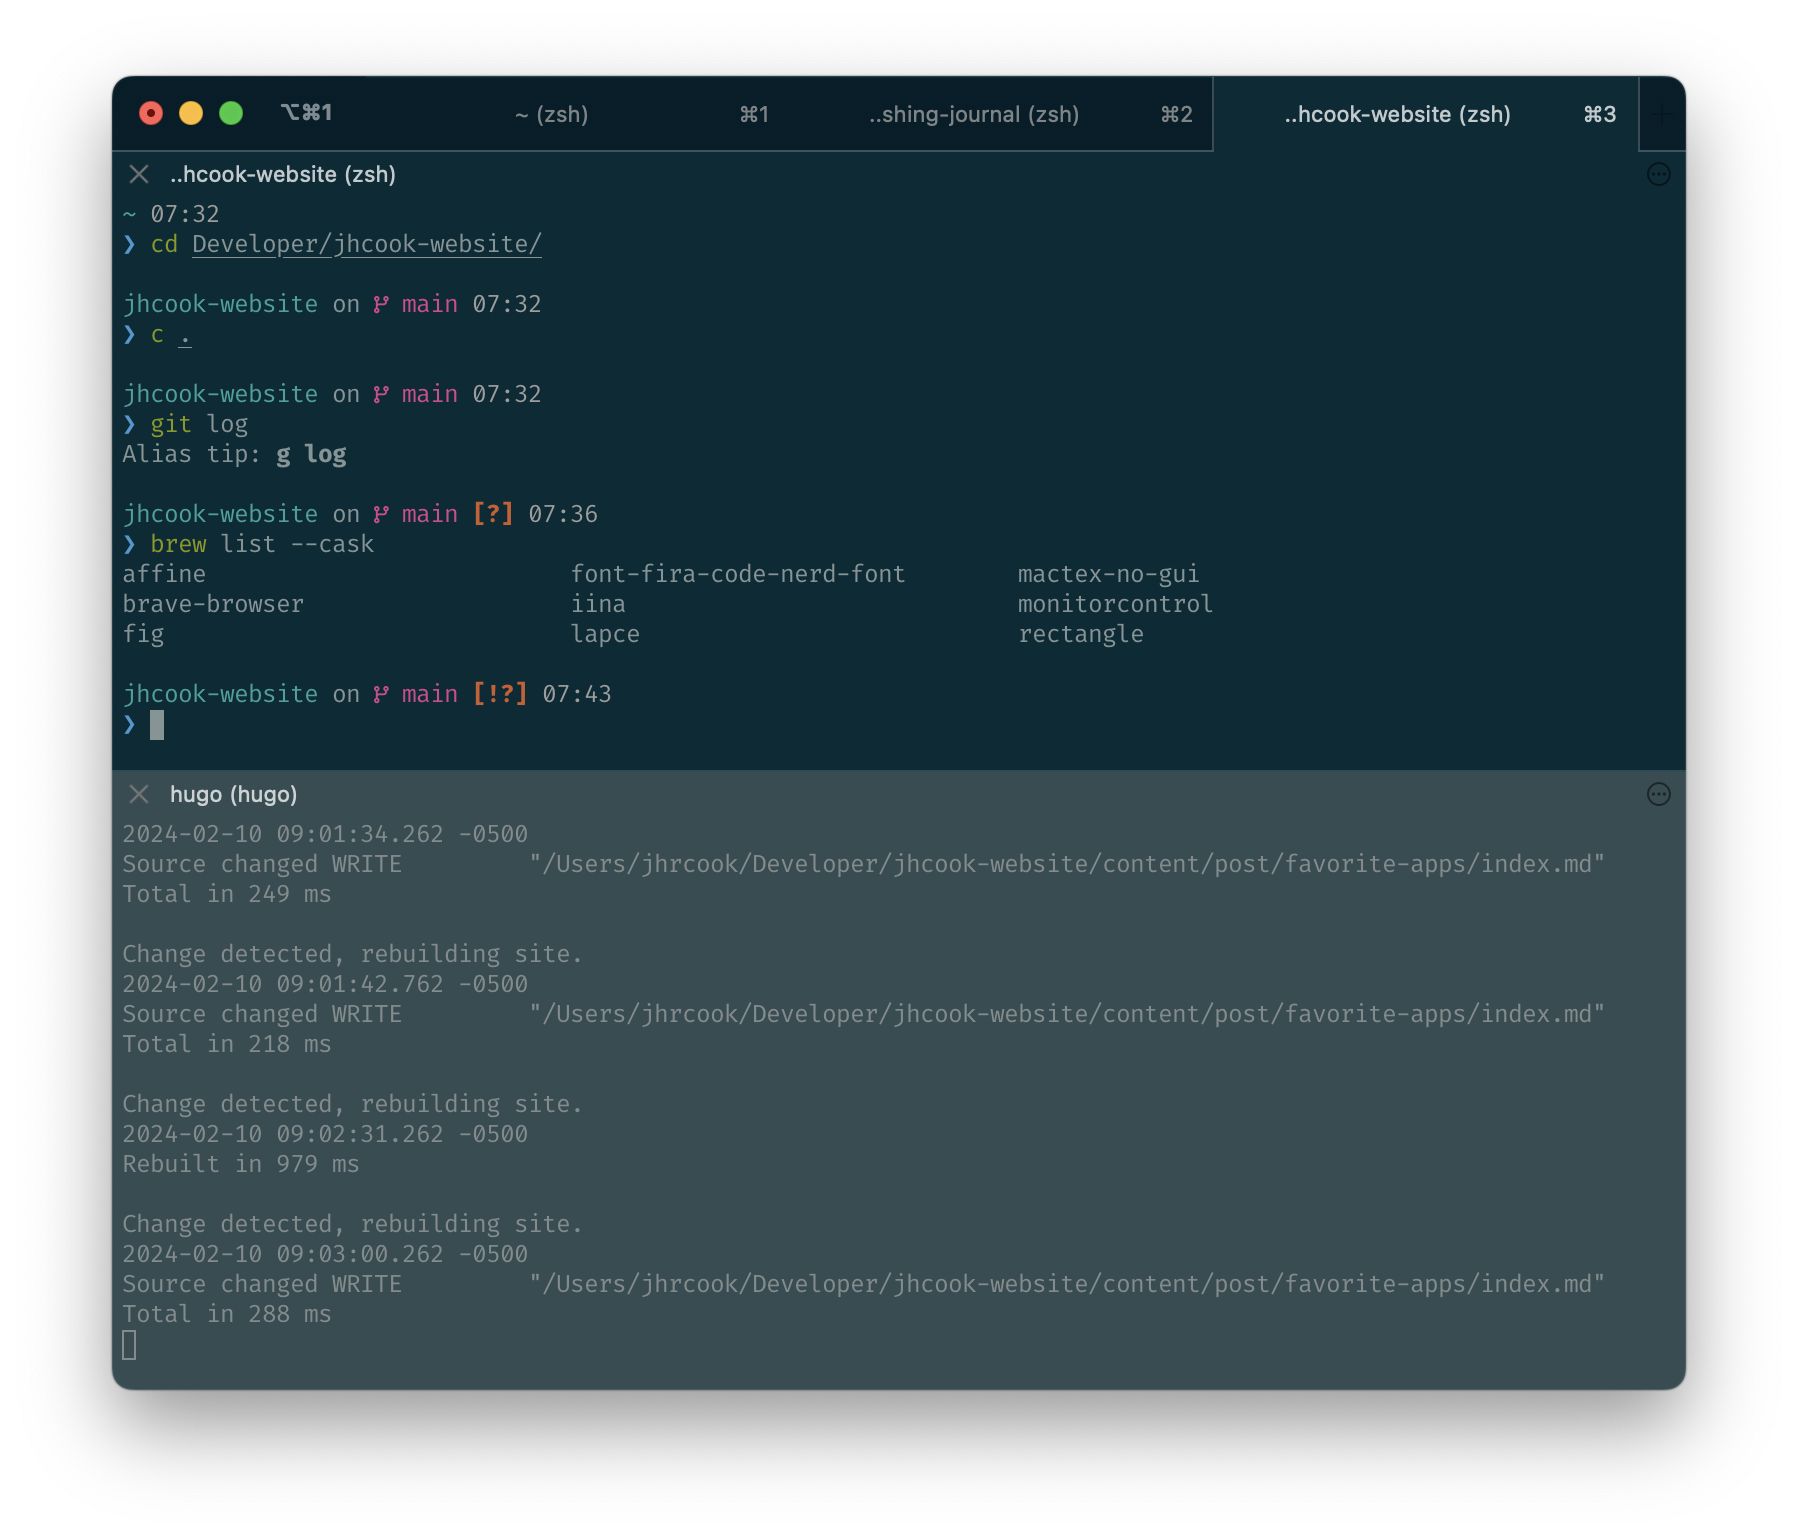Click 'Rebuilt in 979 ms' line
The height and width of the screenshot is (1538, 1798).
point(241,1164)
